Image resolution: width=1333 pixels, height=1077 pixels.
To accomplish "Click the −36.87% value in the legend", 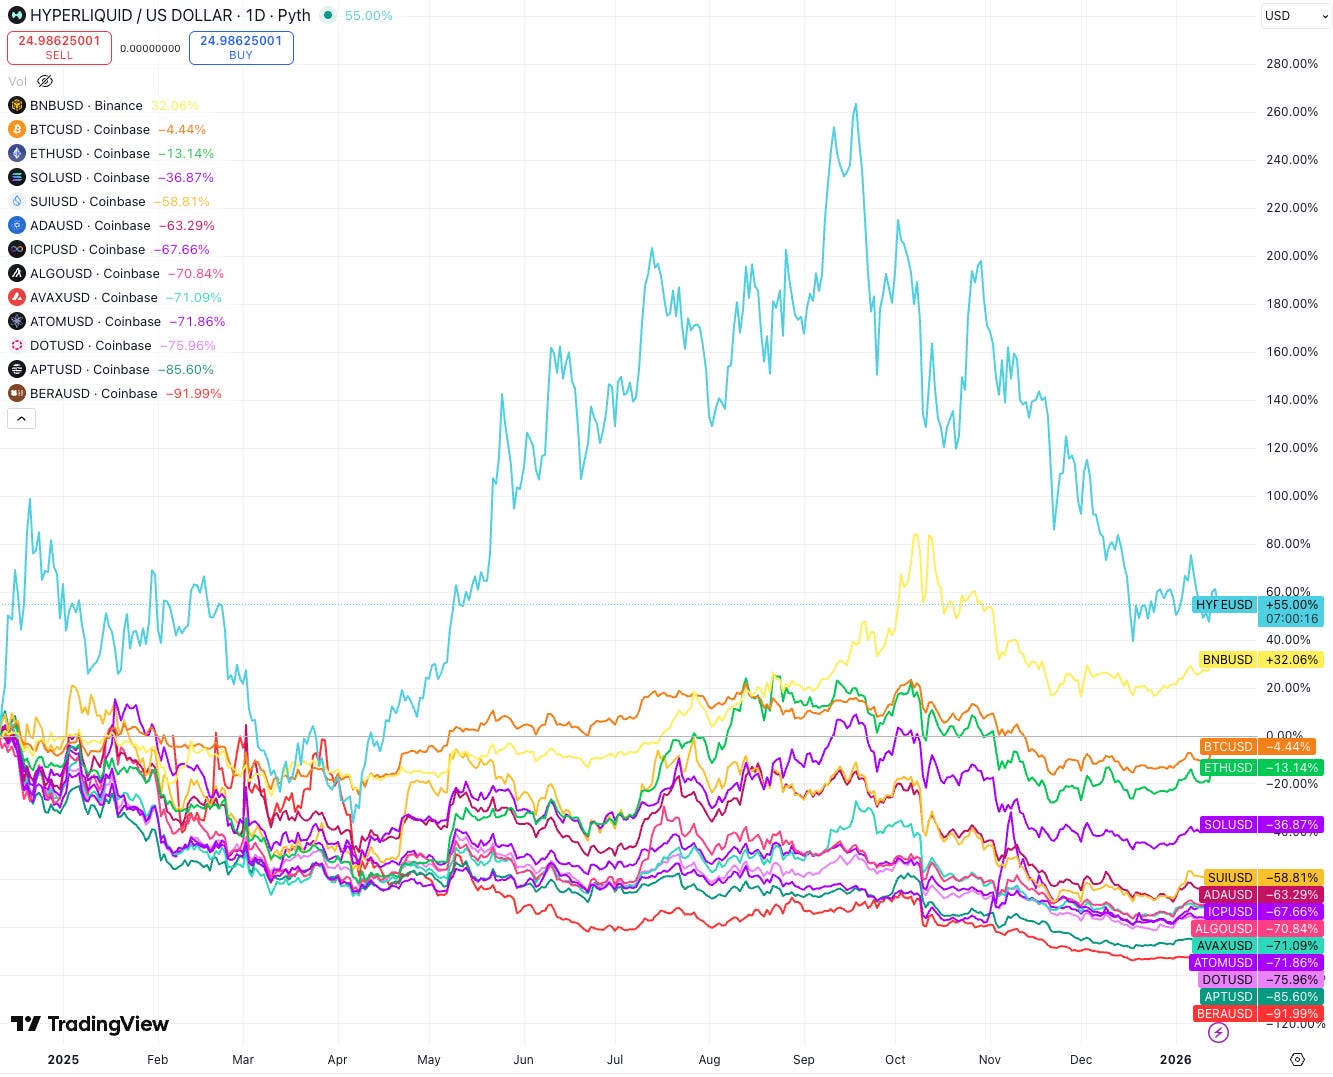I will pos(186,177).
